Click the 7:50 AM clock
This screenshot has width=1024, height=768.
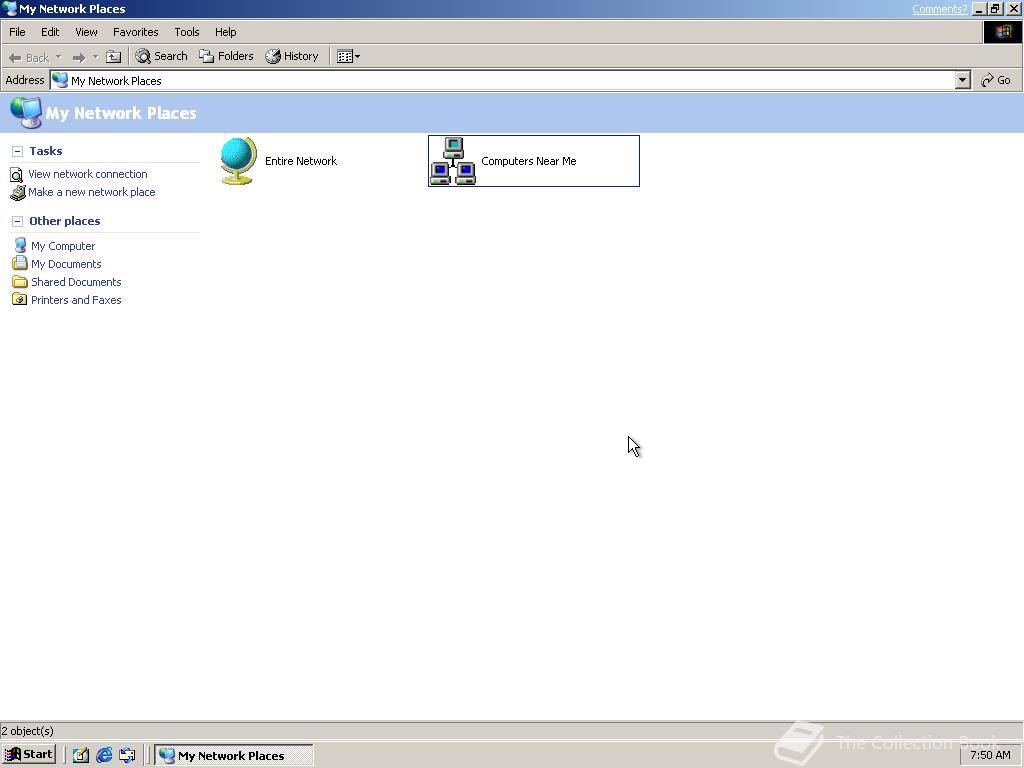pos(990,755)
